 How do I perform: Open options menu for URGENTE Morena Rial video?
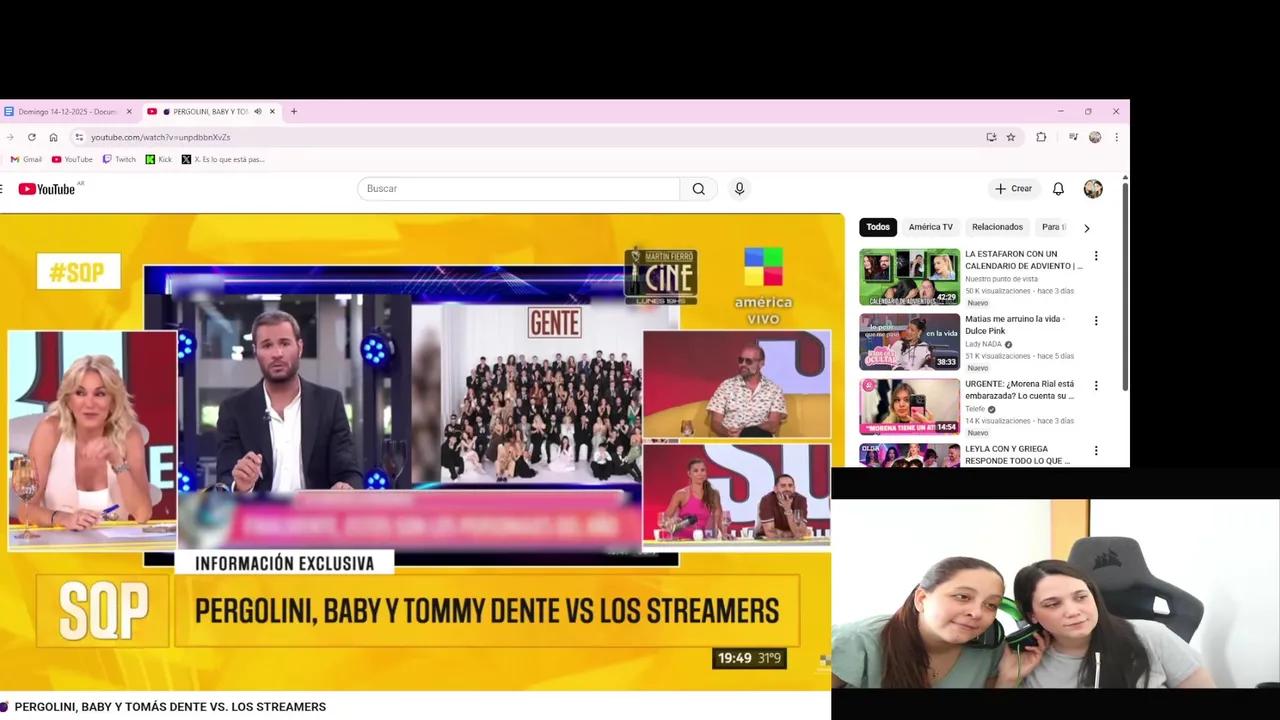(x=1096, y=386)
